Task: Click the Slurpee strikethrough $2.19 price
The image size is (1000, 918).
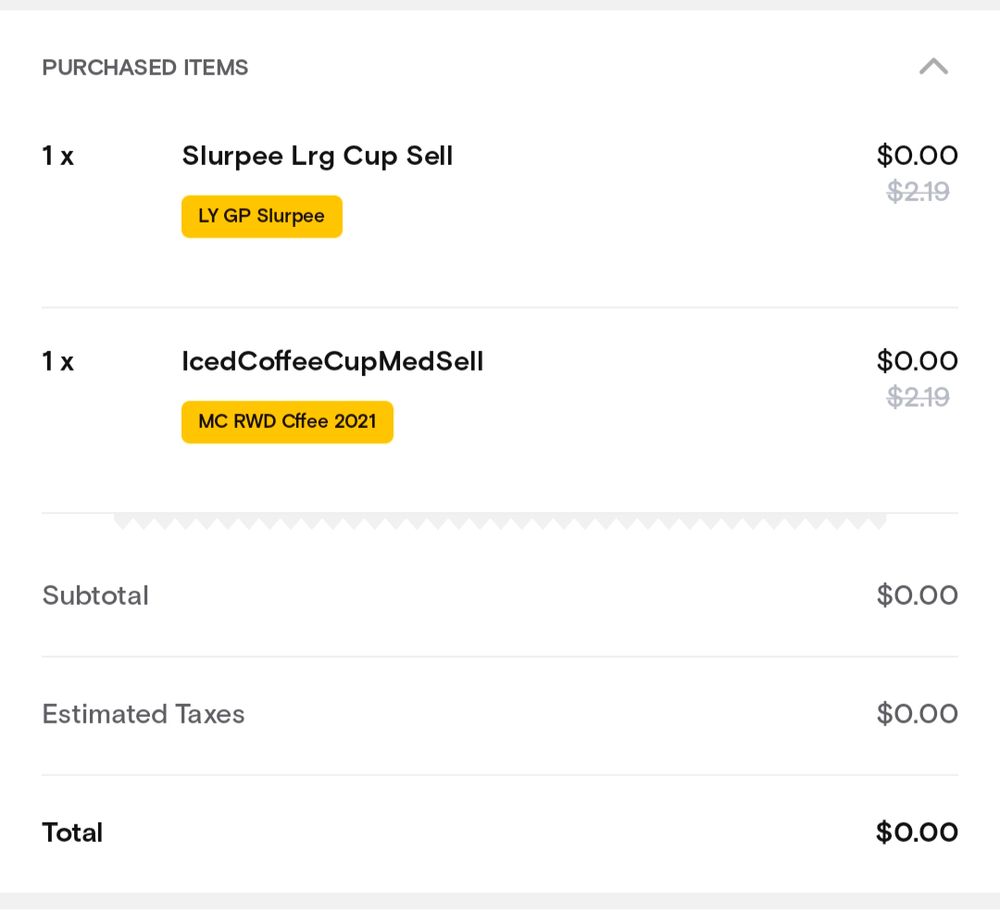Action: click(x=918, y=191)
